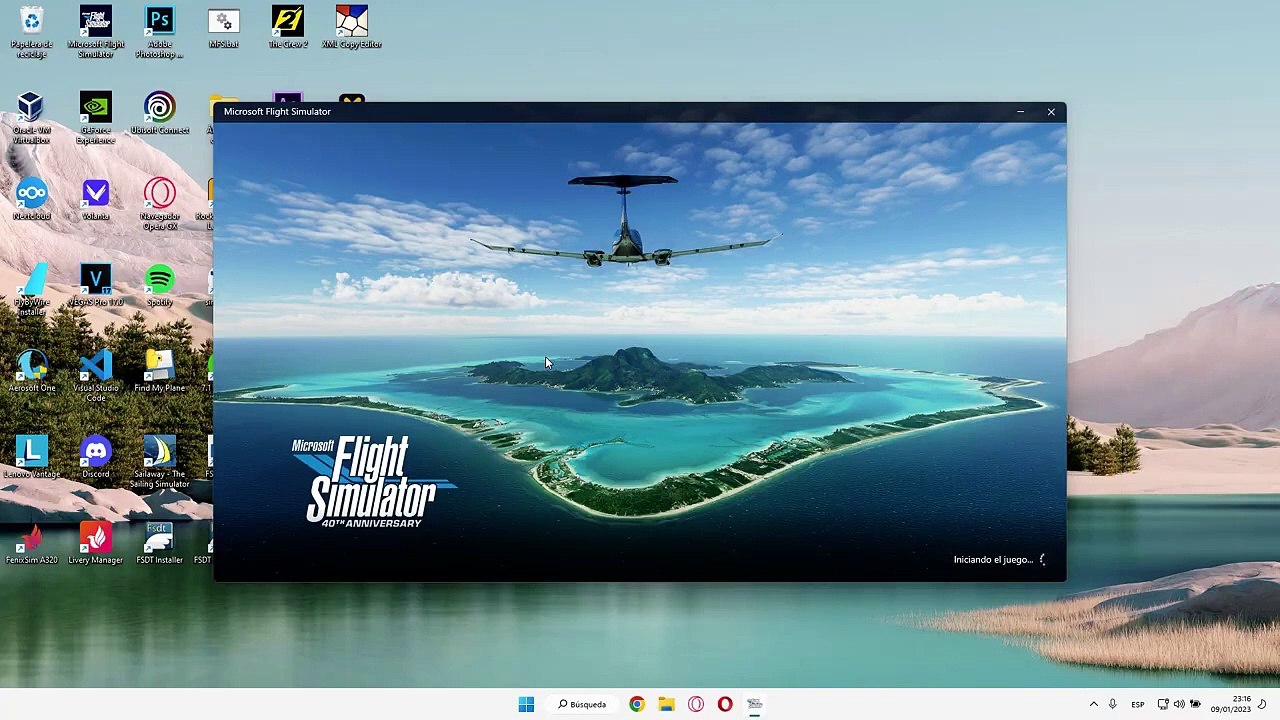The width and height of the screenshot is (1280, 720).
Task: Open the Adobe Photoshop desktop shortcut
Action: tap(159, 32)
